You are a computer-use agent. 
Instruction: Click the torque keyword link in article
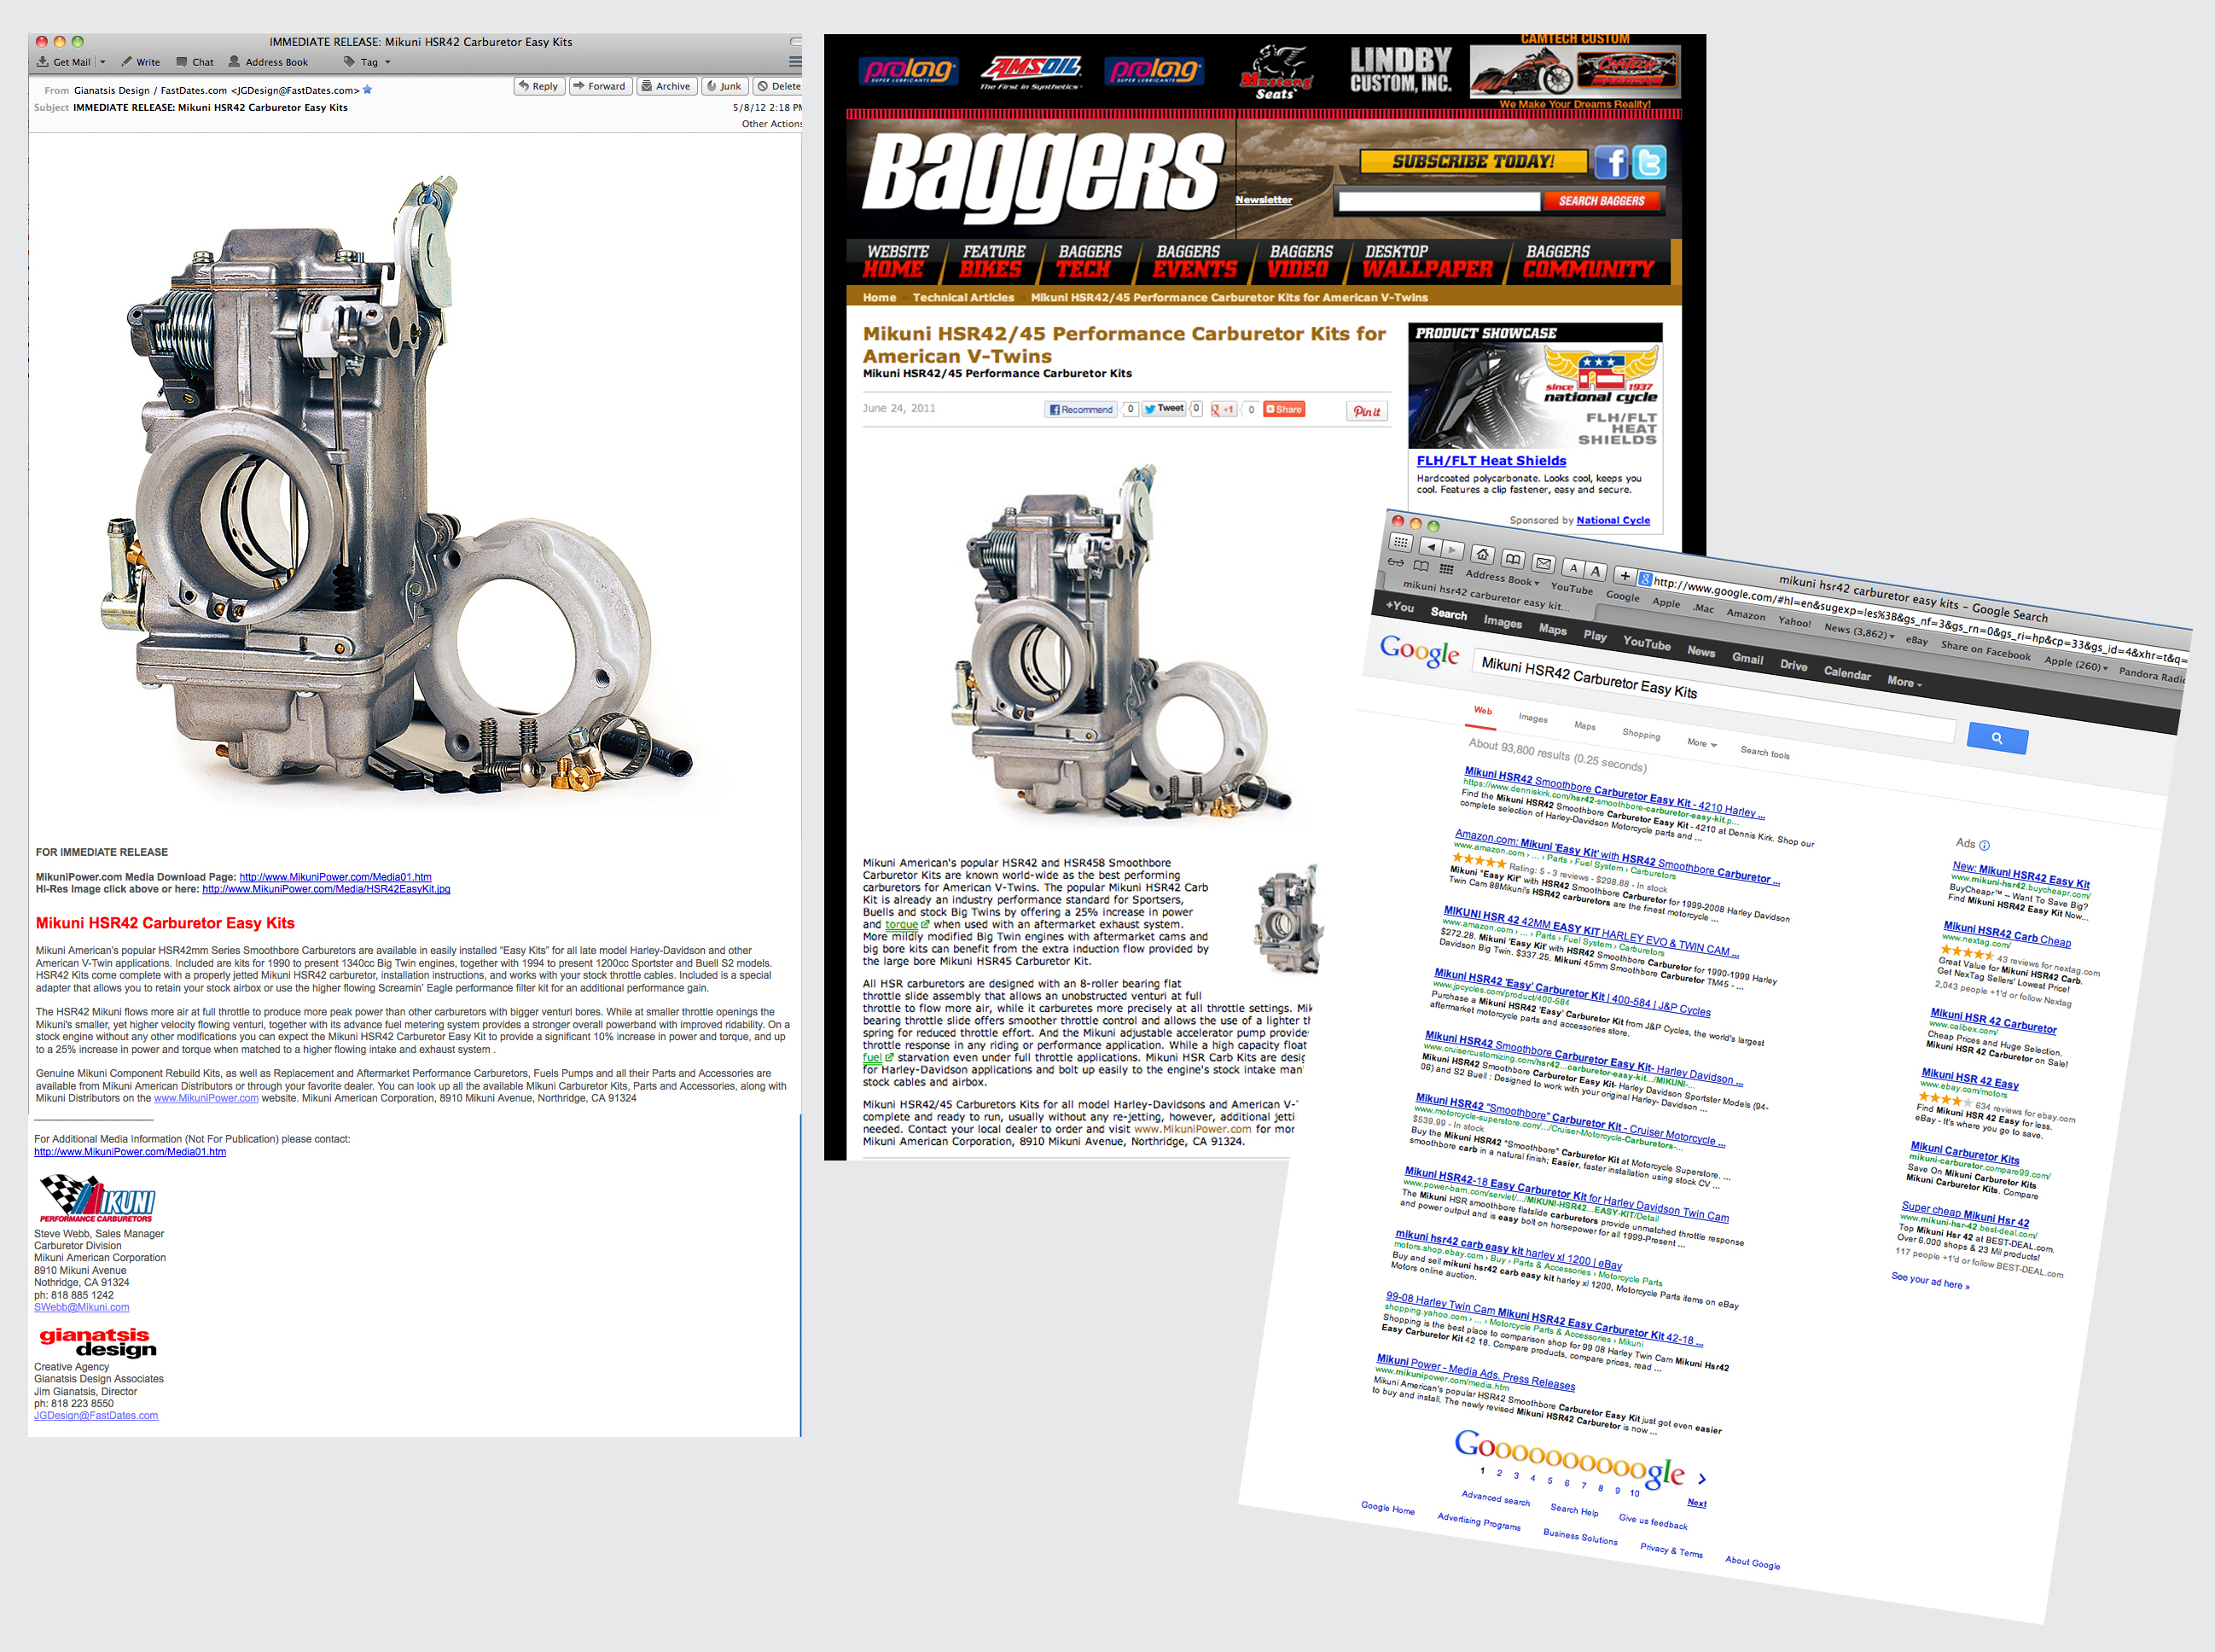[901, 924]
